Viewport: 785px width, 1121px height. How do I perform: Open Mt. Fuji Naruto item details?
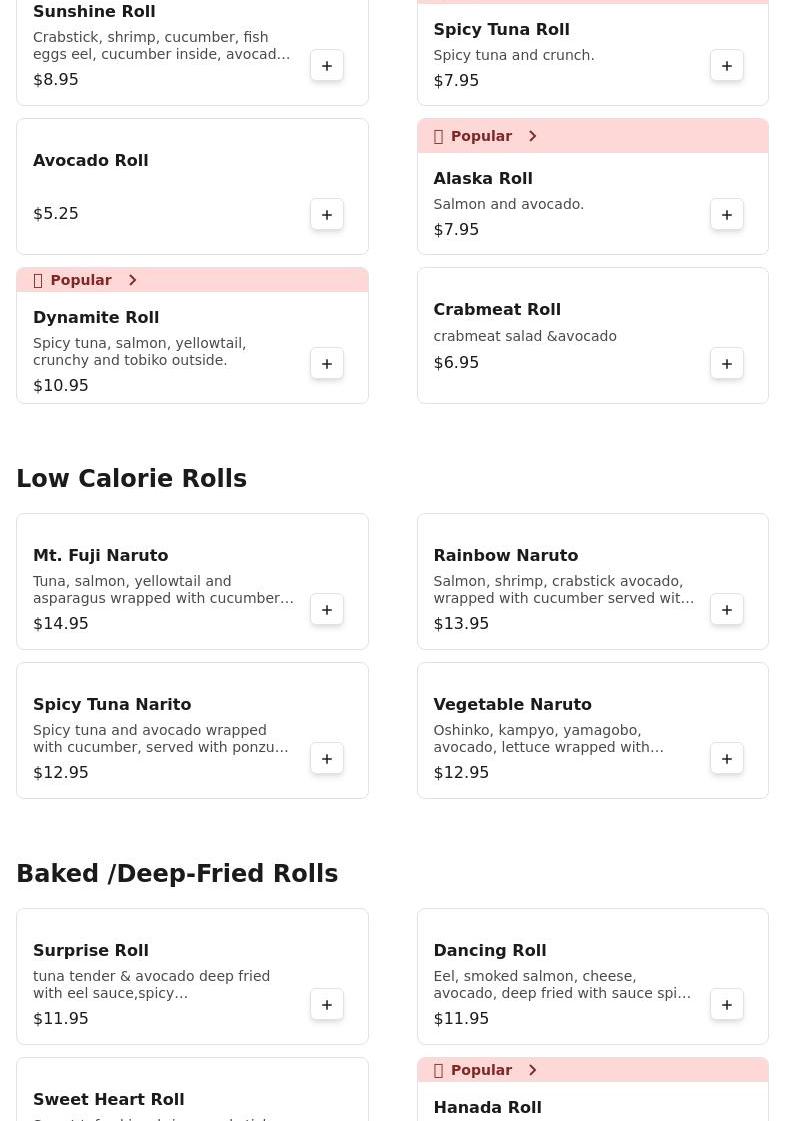click(x=100, y=556)
